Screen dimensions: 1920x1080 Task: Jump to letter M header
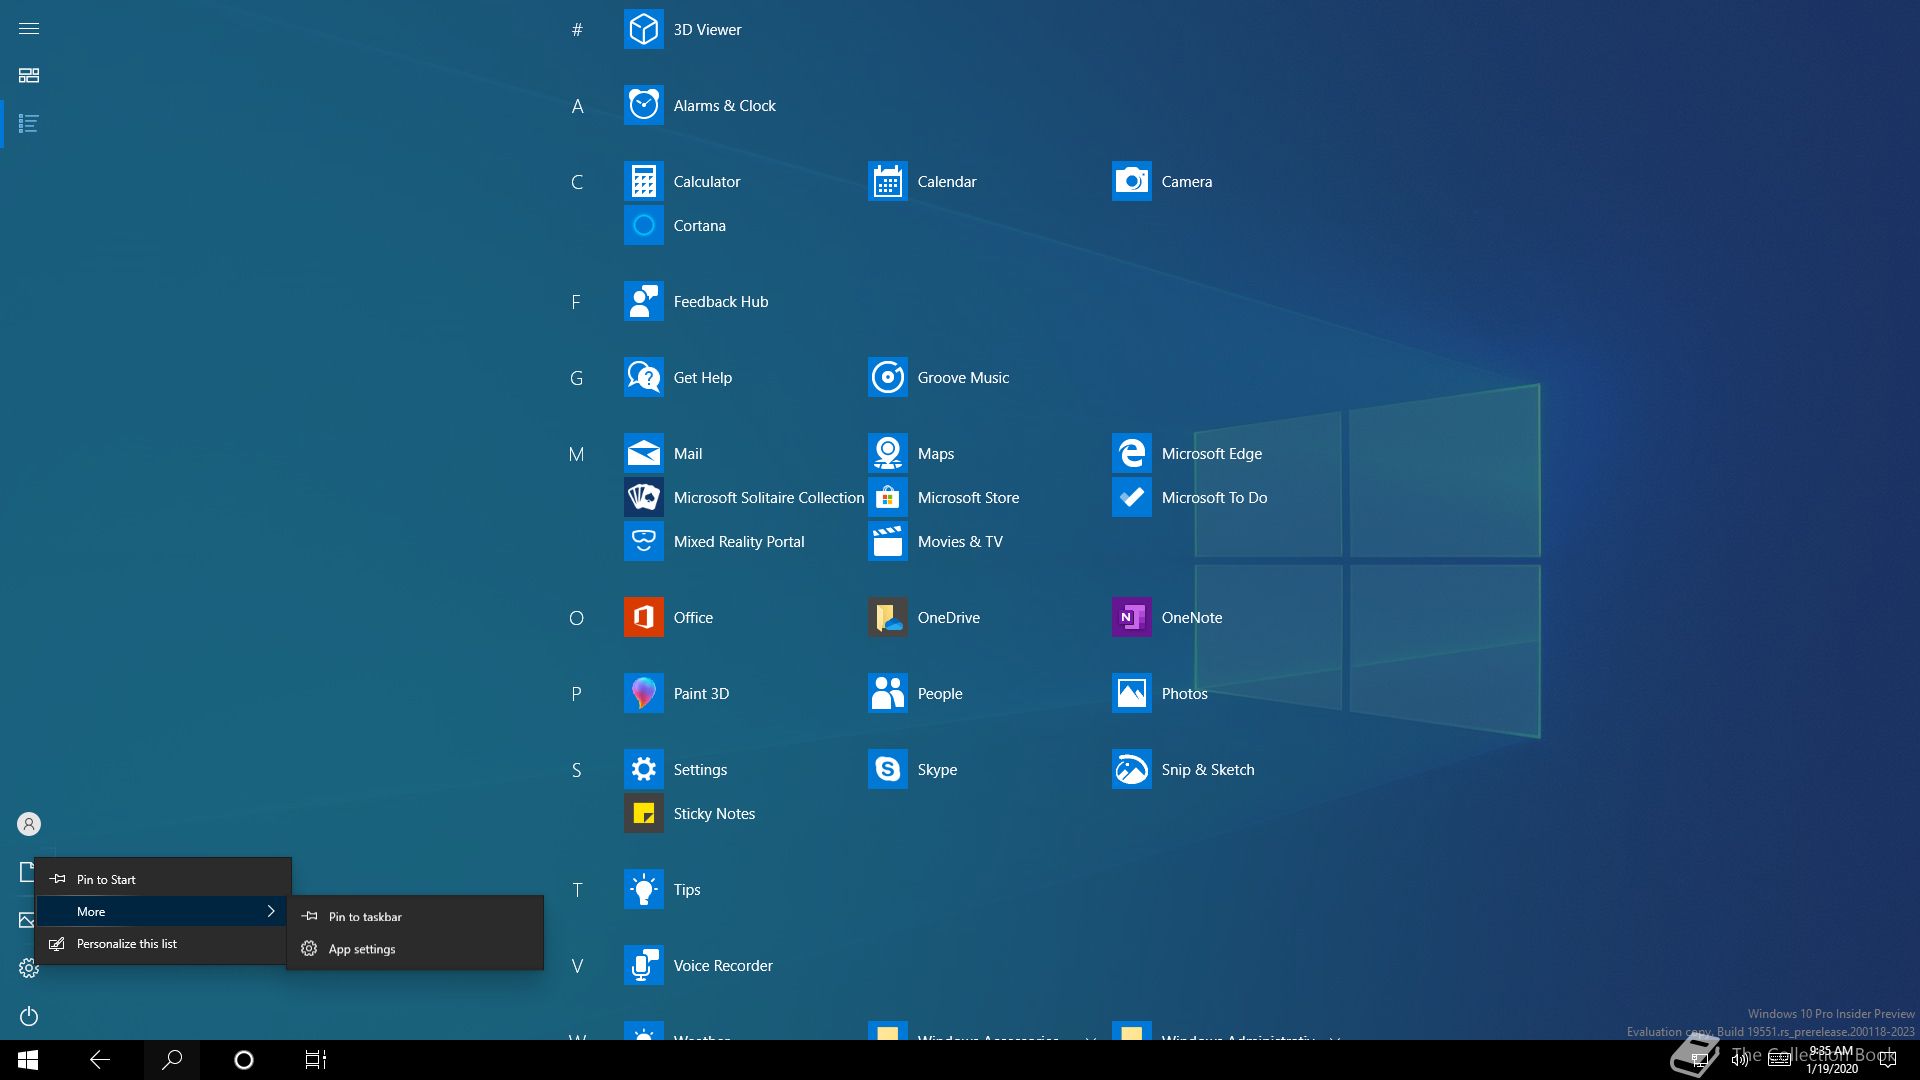(576, 454)
